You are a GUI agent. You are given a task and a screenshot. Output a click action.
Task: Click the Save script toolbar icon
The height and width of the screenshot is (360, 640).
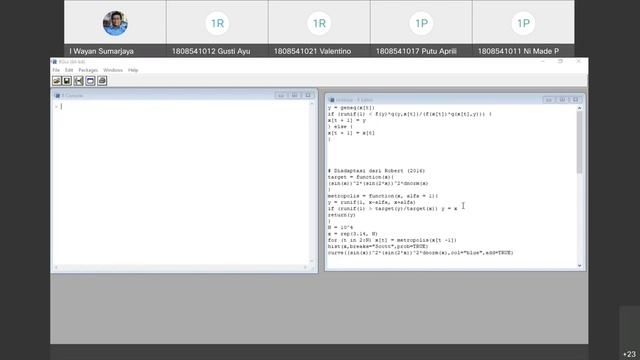point(67,81)
